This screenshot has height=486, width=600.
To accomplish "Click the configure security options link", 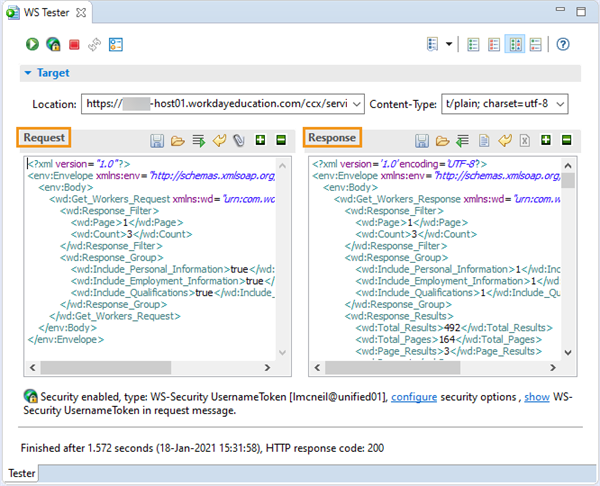I will tap(414, 397).
